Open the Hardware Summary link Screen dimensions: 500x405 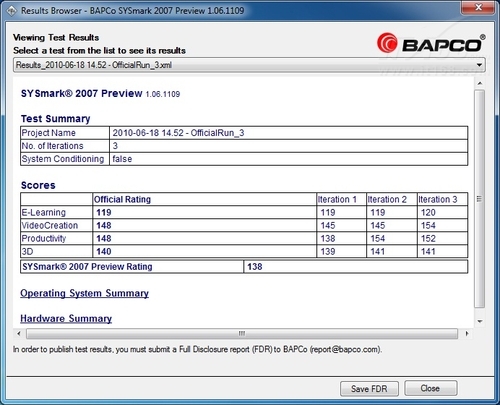point(66,319)
